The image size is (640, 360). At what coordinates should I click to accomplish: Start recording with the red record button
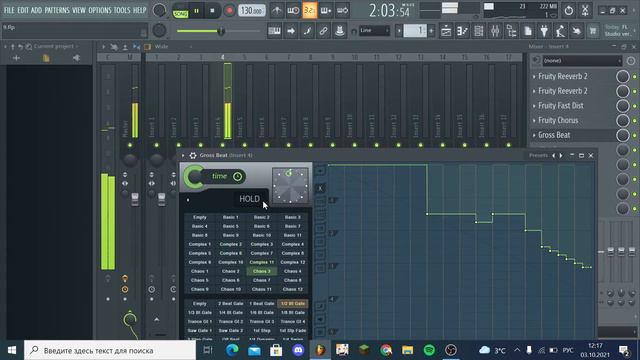pyautogui.click(x=229, y=11)
